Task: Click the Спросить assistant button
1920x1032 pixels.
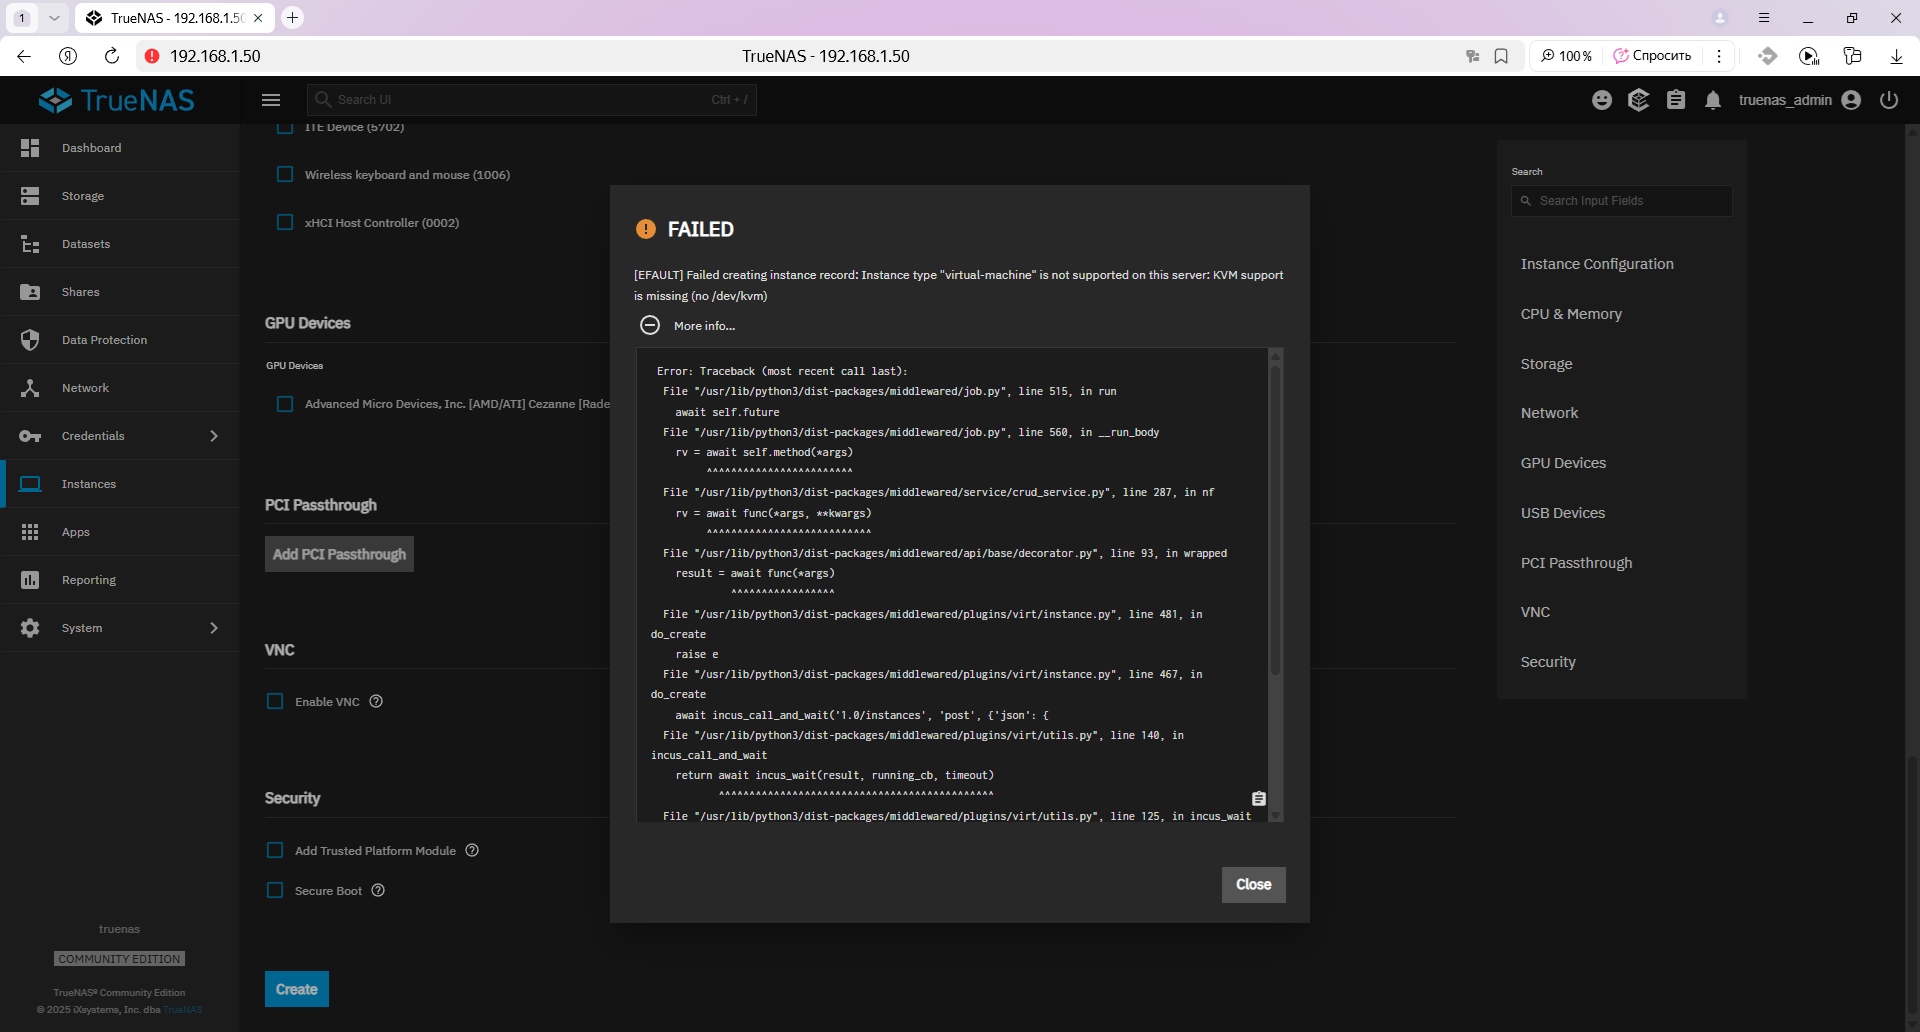Action: point(1652,56)
